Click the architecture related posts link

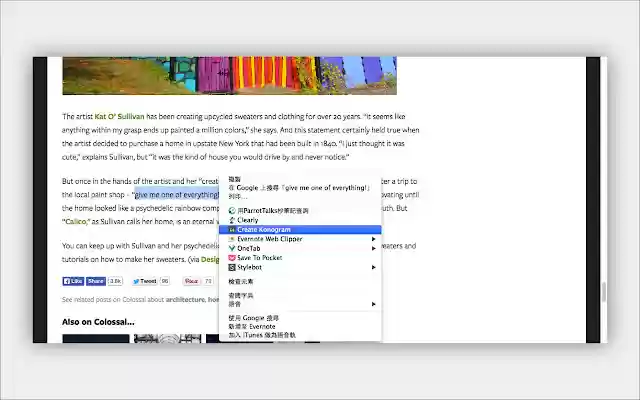[x=185, y=299]
